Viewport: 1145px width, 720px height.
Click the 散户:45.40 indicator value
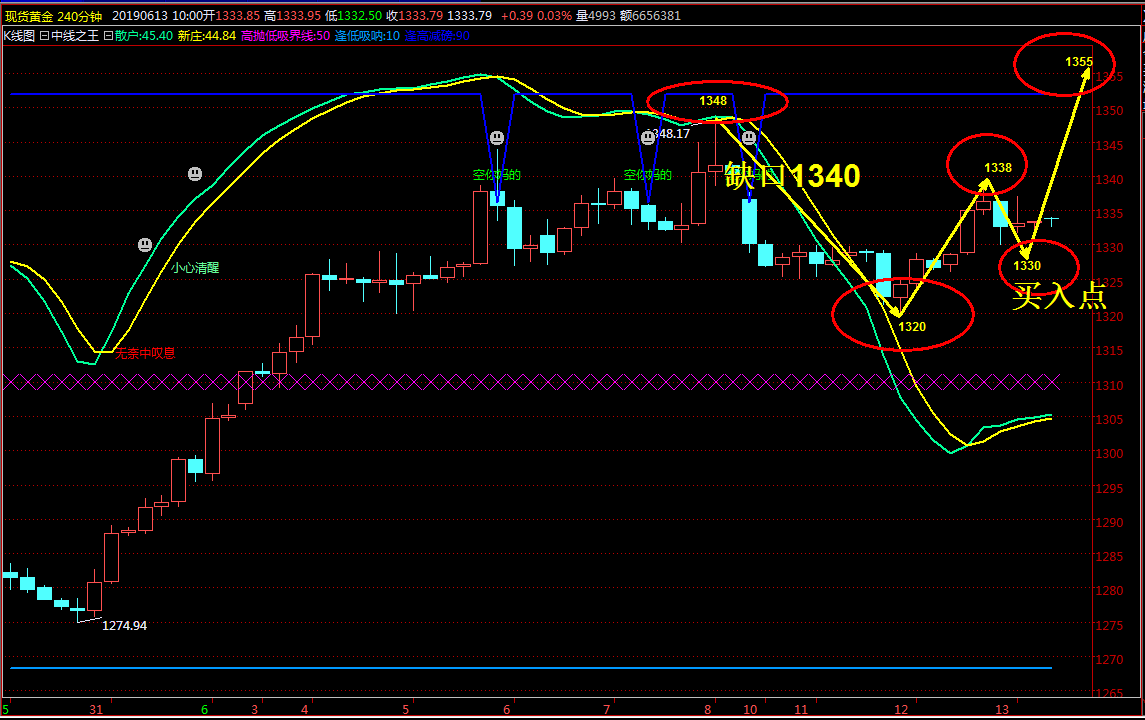click(x=144, y=36)
